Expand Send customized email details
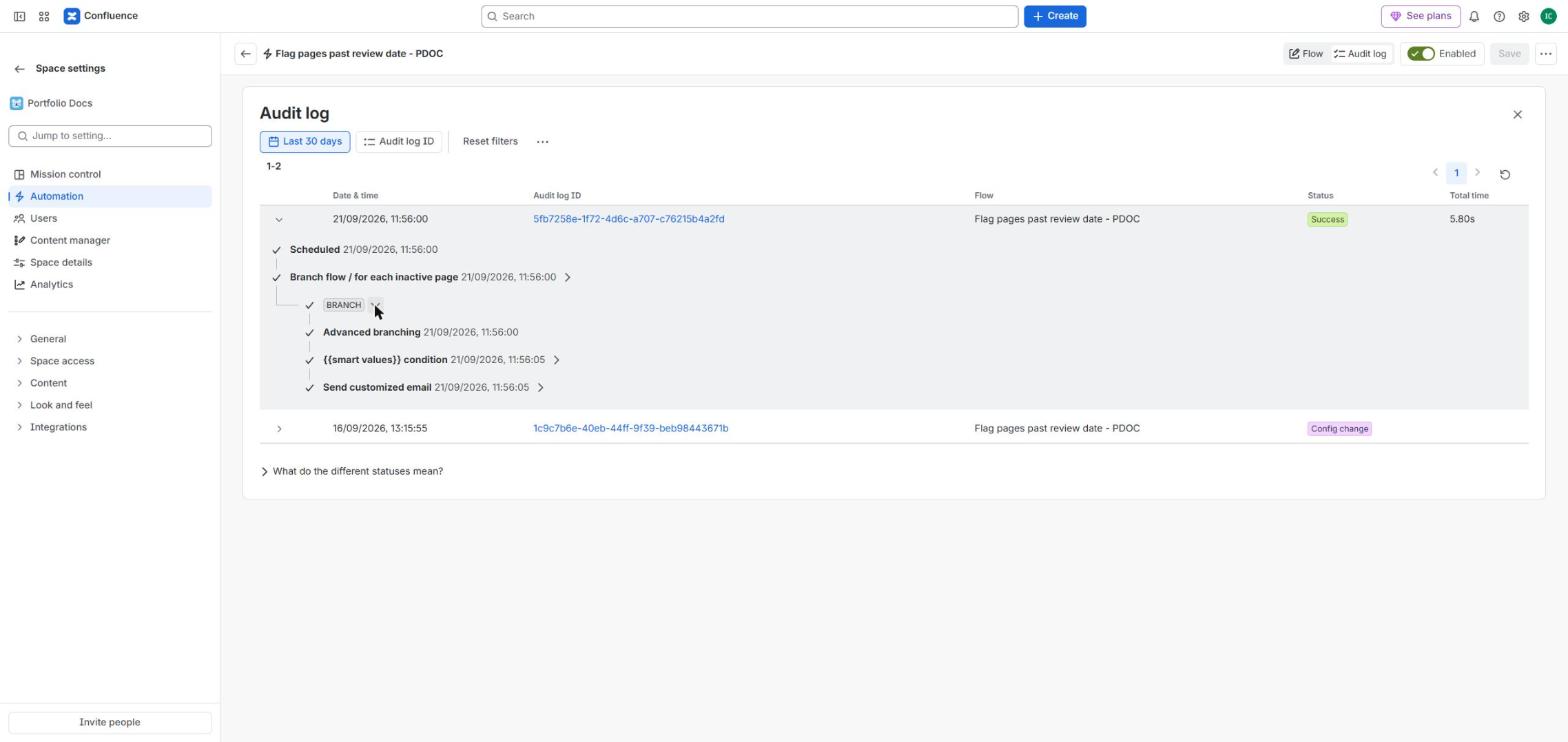The height and width of the screenshot is (742, 1568). click(x=541, y=388)
